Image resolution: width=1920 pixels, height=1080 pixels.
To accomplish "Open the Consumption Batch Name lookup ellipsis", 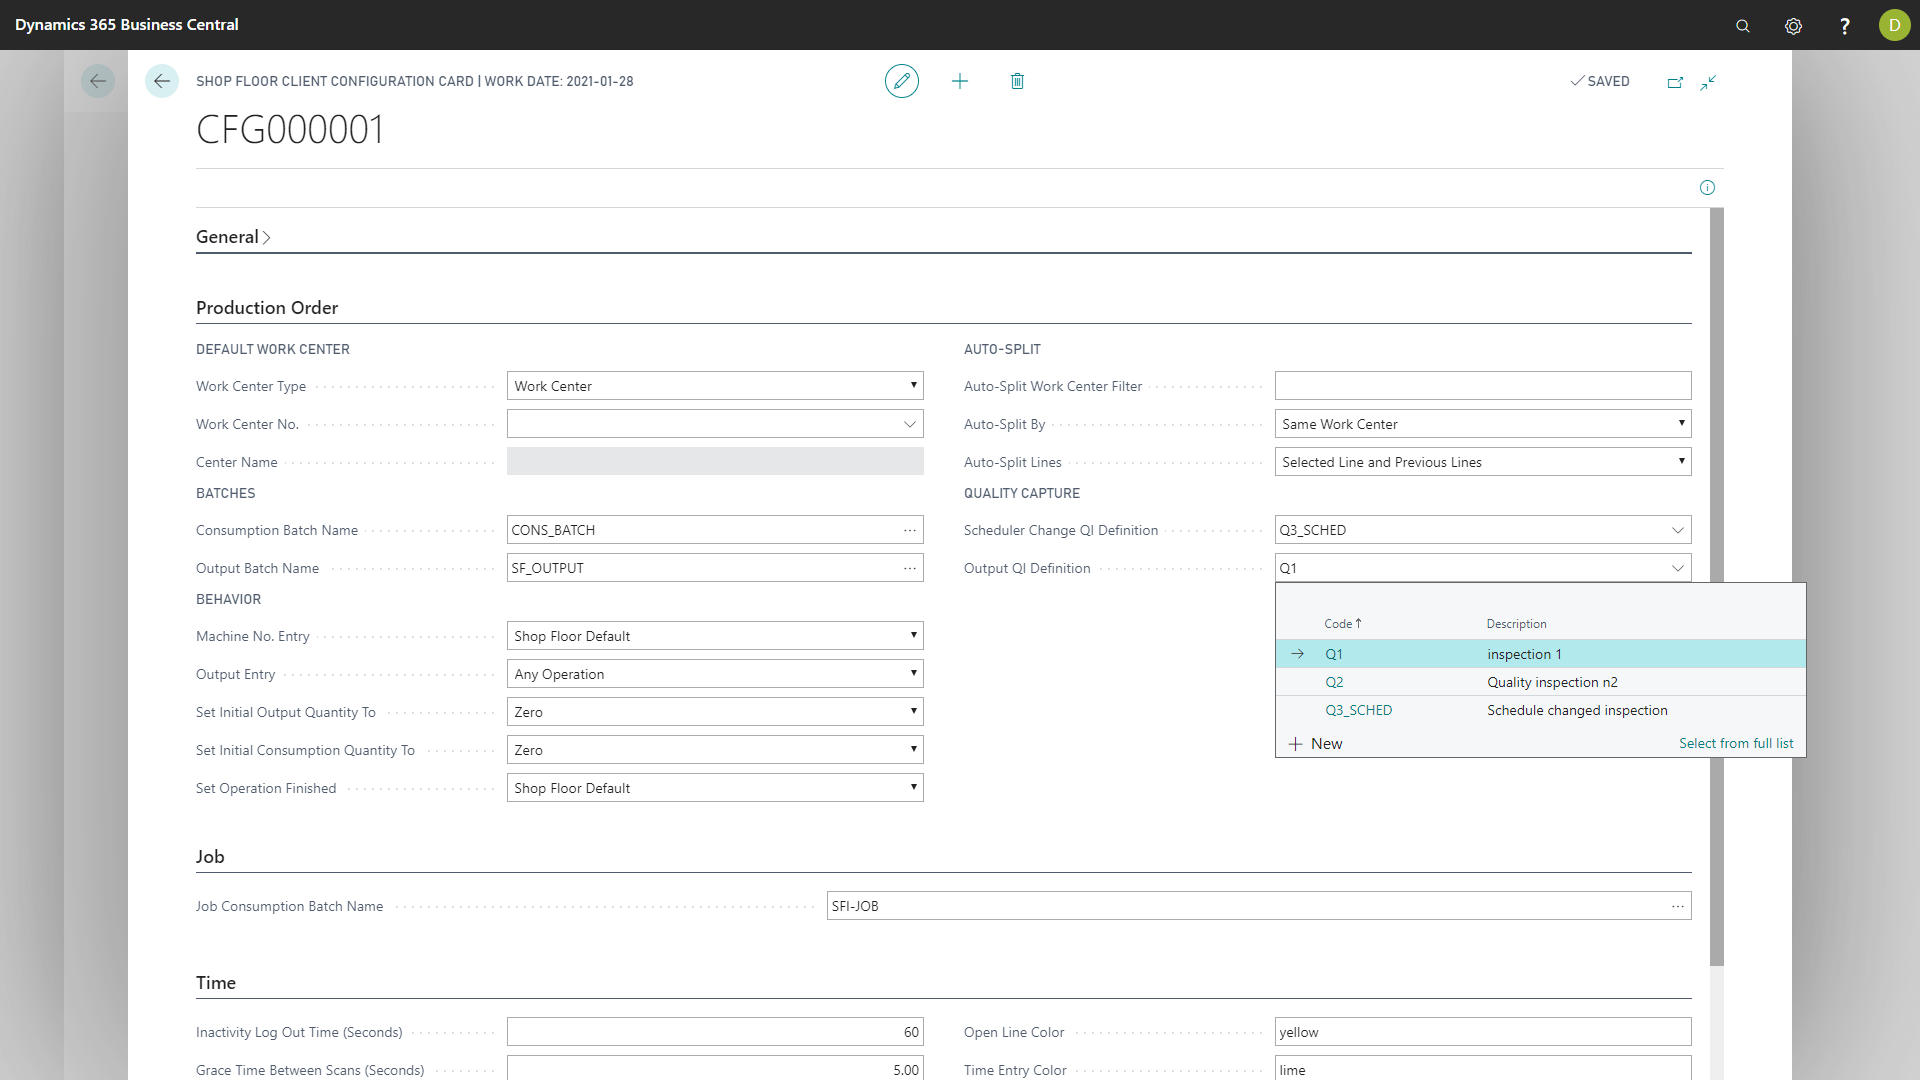I will [x=909, y=529].
